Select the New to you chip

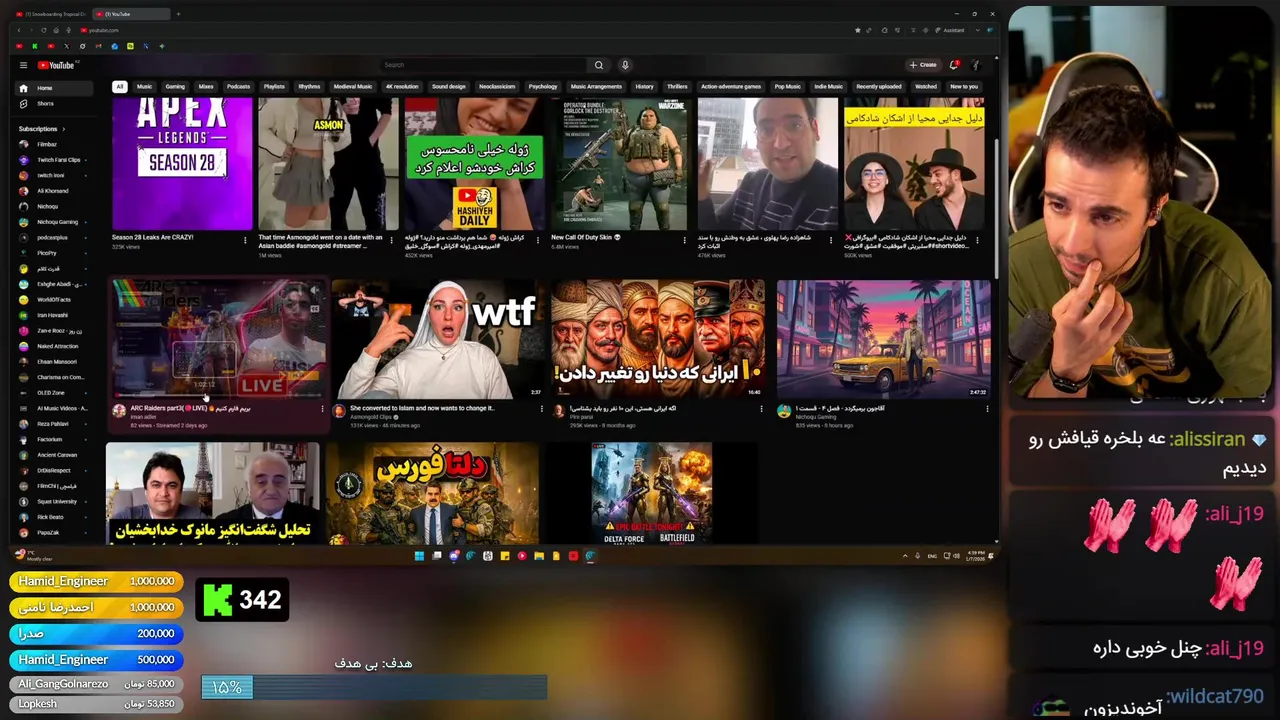964,87
